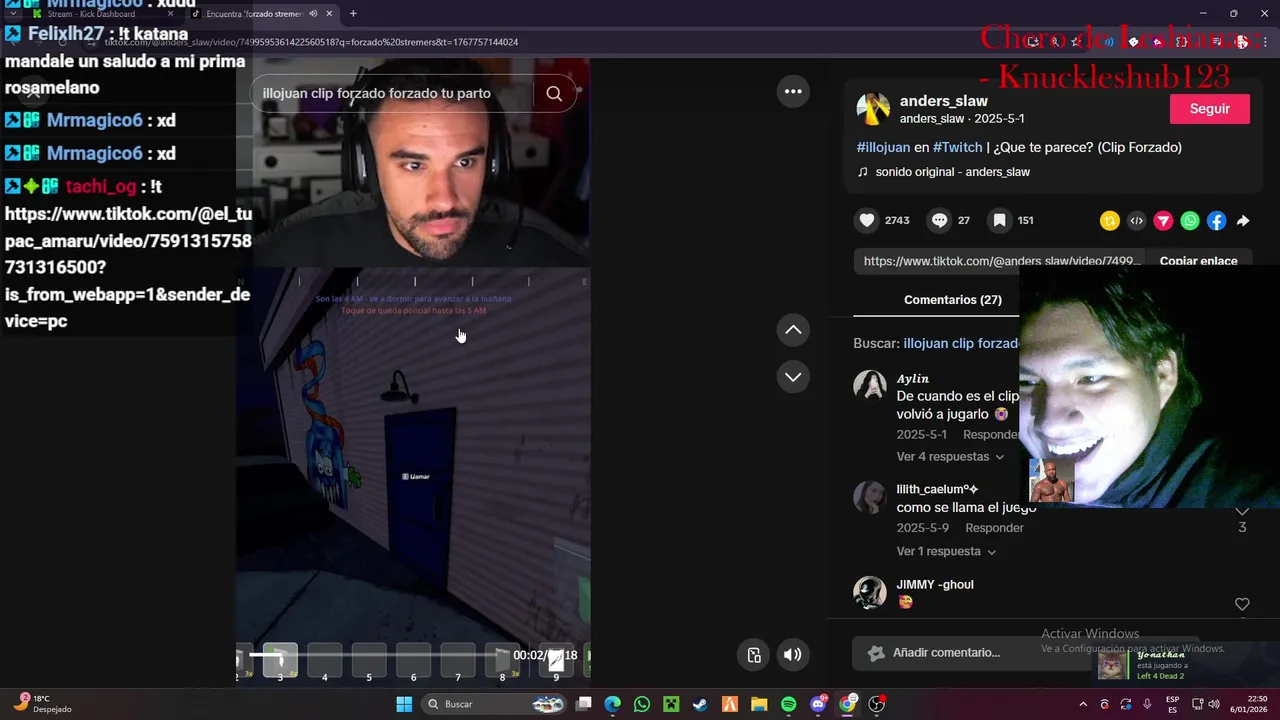The image size is (1280, 720).
Task: Open File Explorer from taskbar
Action: point(759,704)
